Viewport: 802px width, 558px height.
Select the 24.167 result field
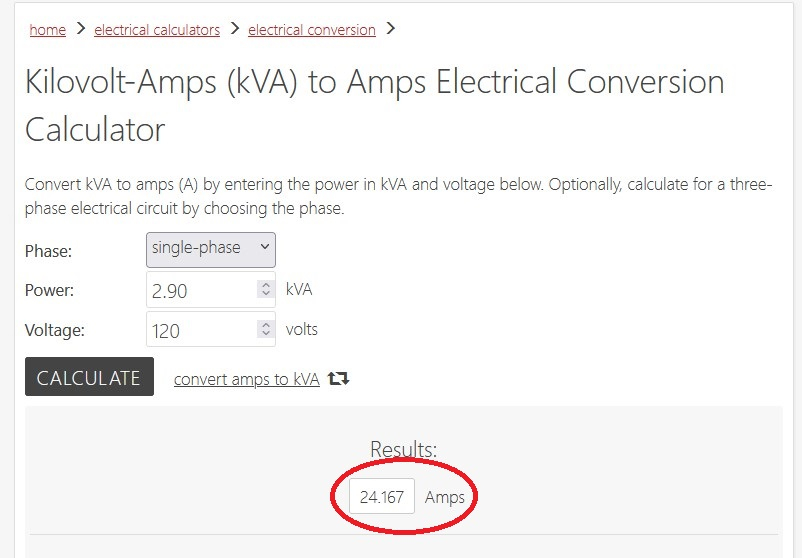381,497
